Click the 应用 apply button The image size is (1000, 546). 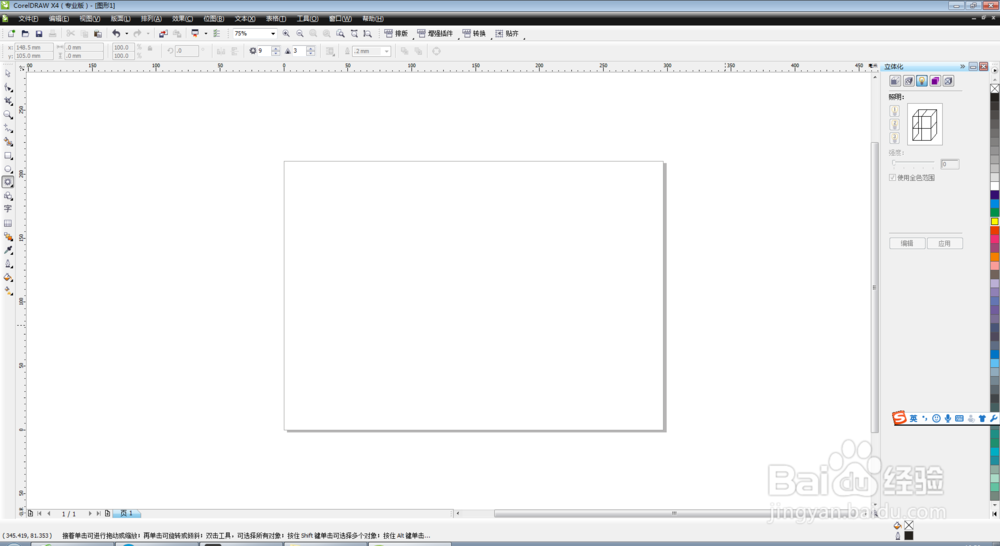[x=945, y=243]
